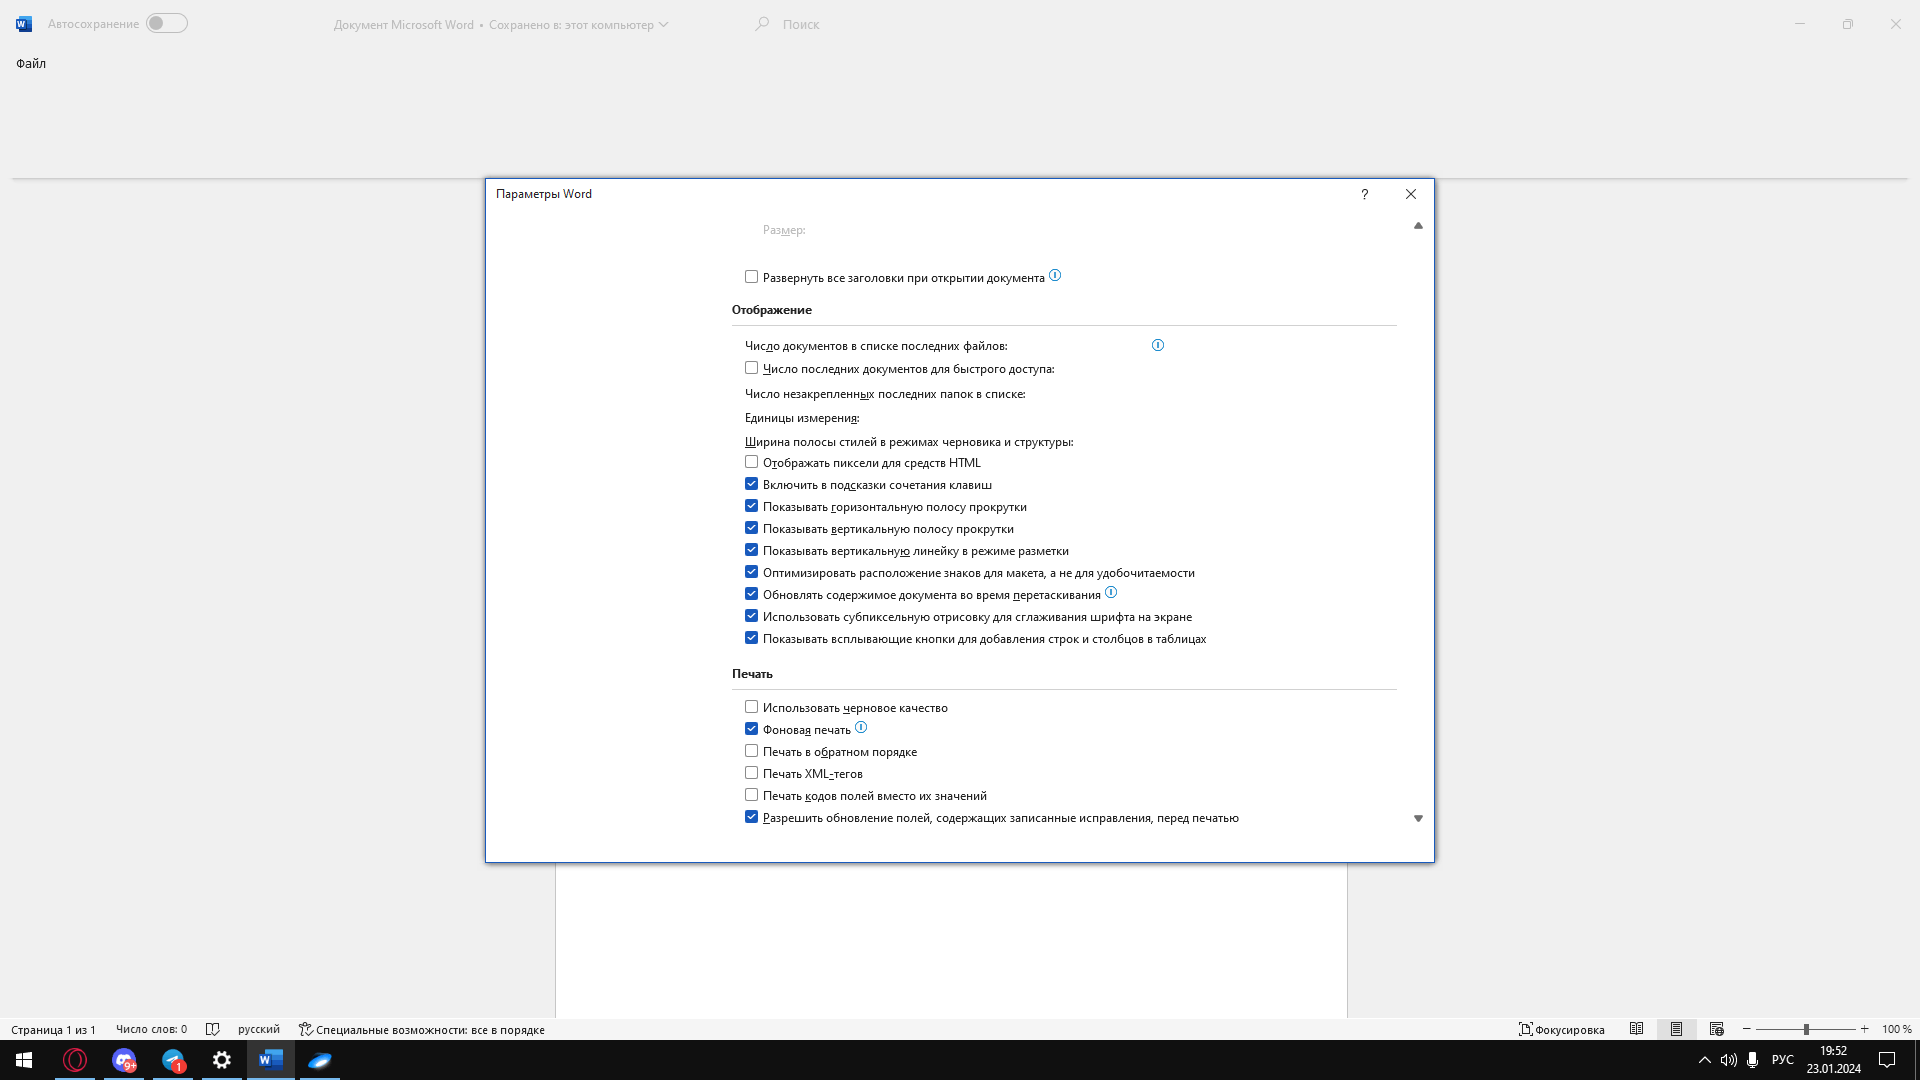1920x1080 pixels.
Task: Check Развернуть все заголовки при открытии документа
Action: point(751,277)
